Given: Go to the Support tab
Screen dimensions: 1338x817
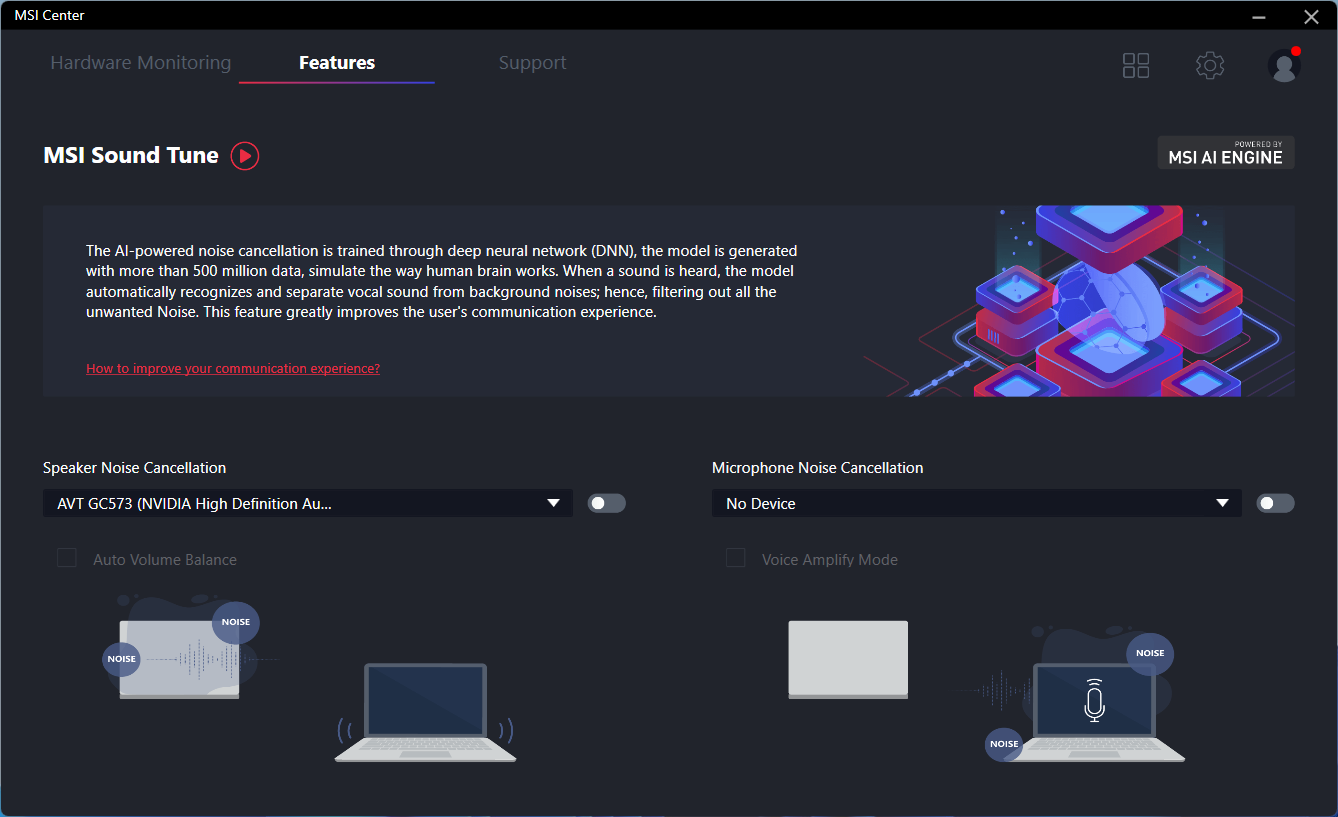Looking at the screenshot, I should click(x=532, y=63).
